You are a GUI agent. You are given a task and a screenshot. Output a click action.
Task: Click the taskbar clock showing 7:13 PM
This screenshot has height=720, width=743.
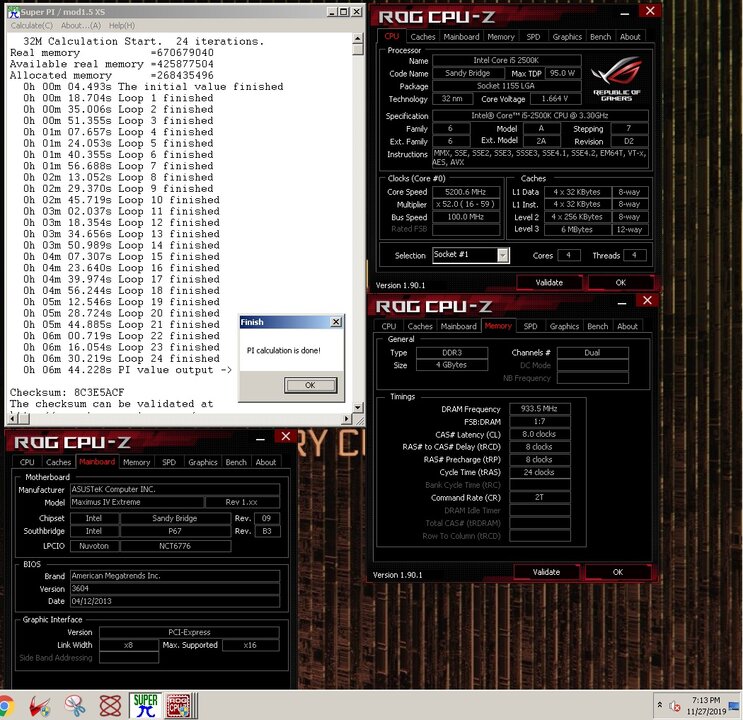pyautogui.click(x=706, y=706)
